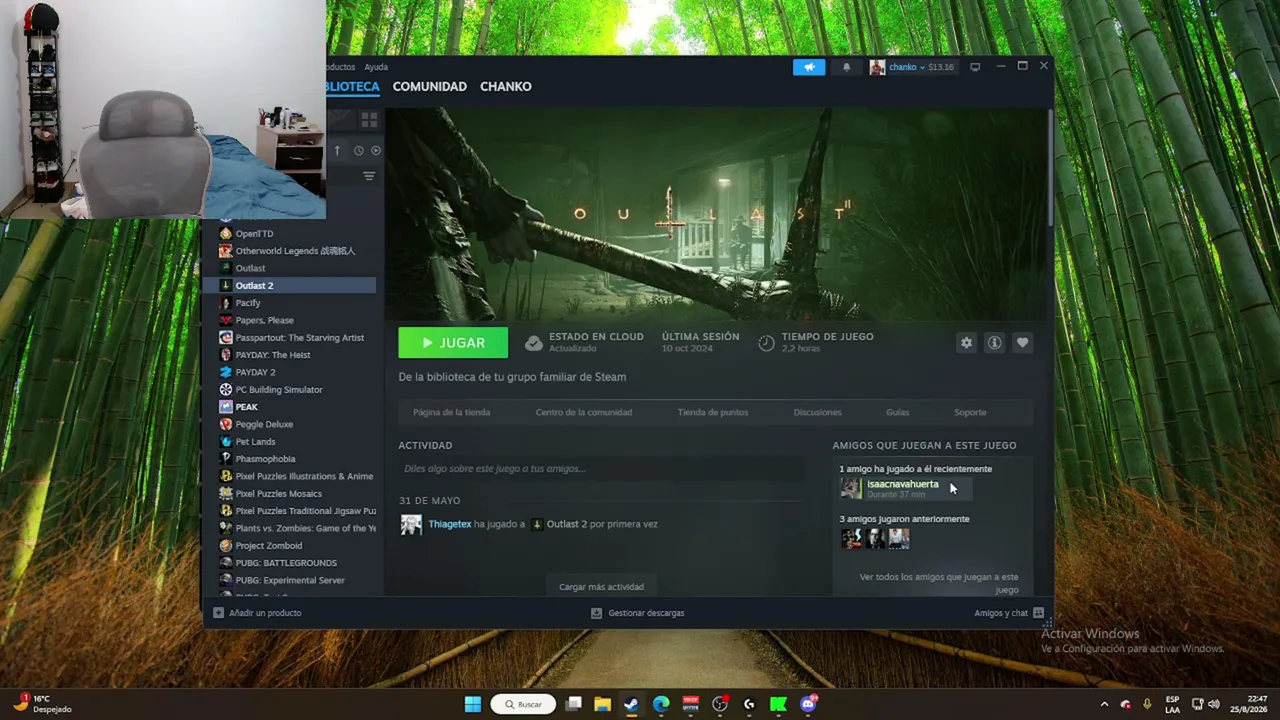
Task: Open Outlast 2 settings gear
Action: click(966, 343)
